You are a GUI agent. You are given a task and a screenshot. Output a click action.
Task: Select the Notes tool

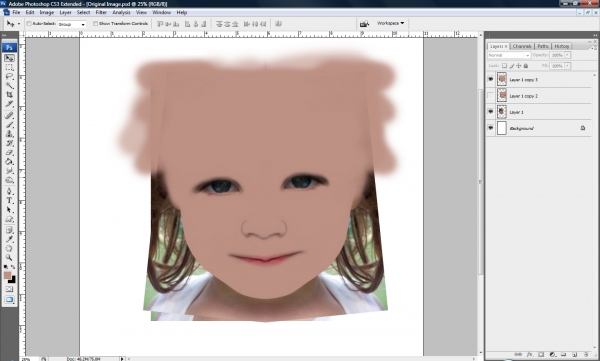[x=9, y=230]
